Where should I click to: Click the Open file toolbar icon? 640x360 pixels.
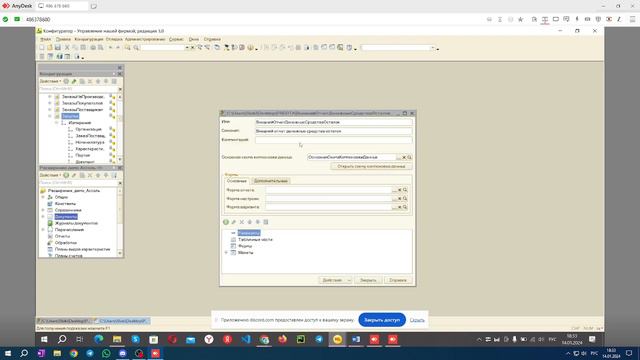click(x=50, y=48)
